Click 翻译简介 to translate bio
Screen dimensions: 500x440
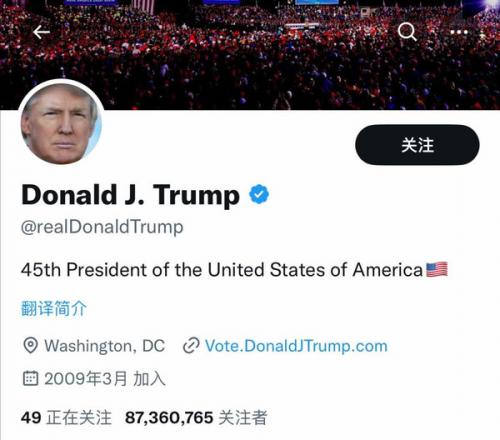54,308
